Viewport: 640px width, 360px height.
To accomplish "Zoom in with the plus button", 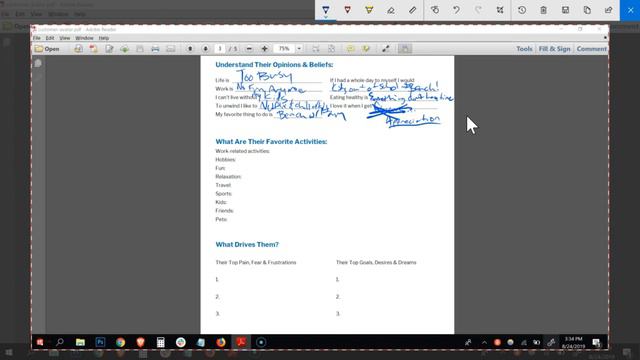I will click(x=264, y=49).
